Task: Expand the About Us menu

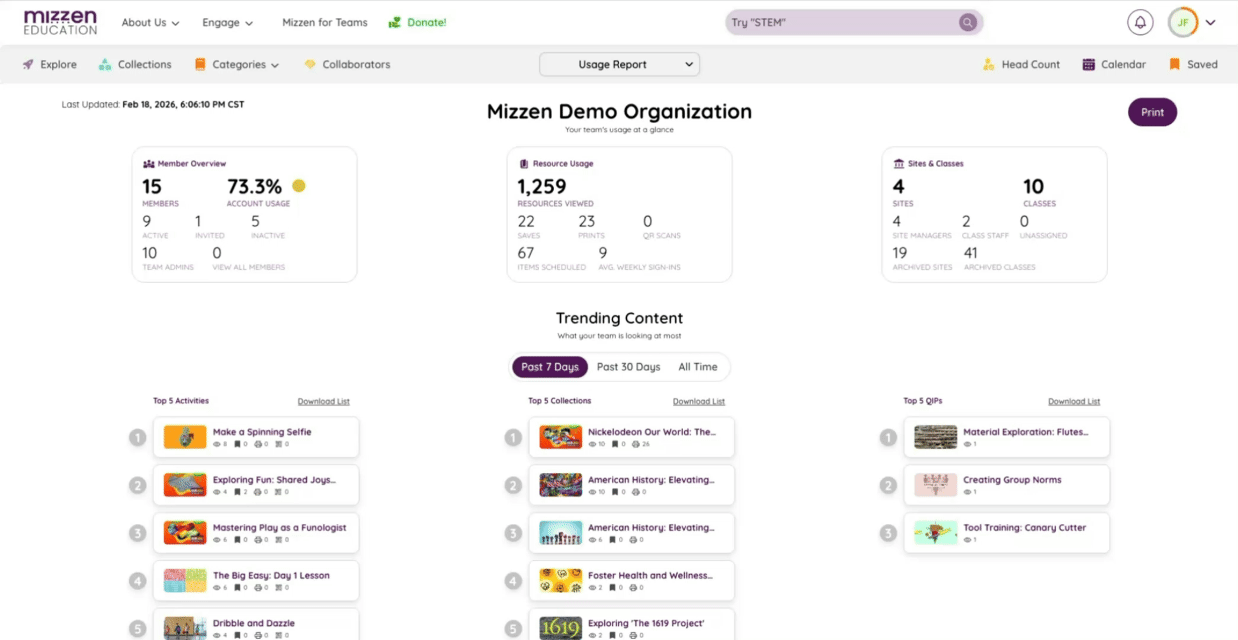Action: coord(150,22)
